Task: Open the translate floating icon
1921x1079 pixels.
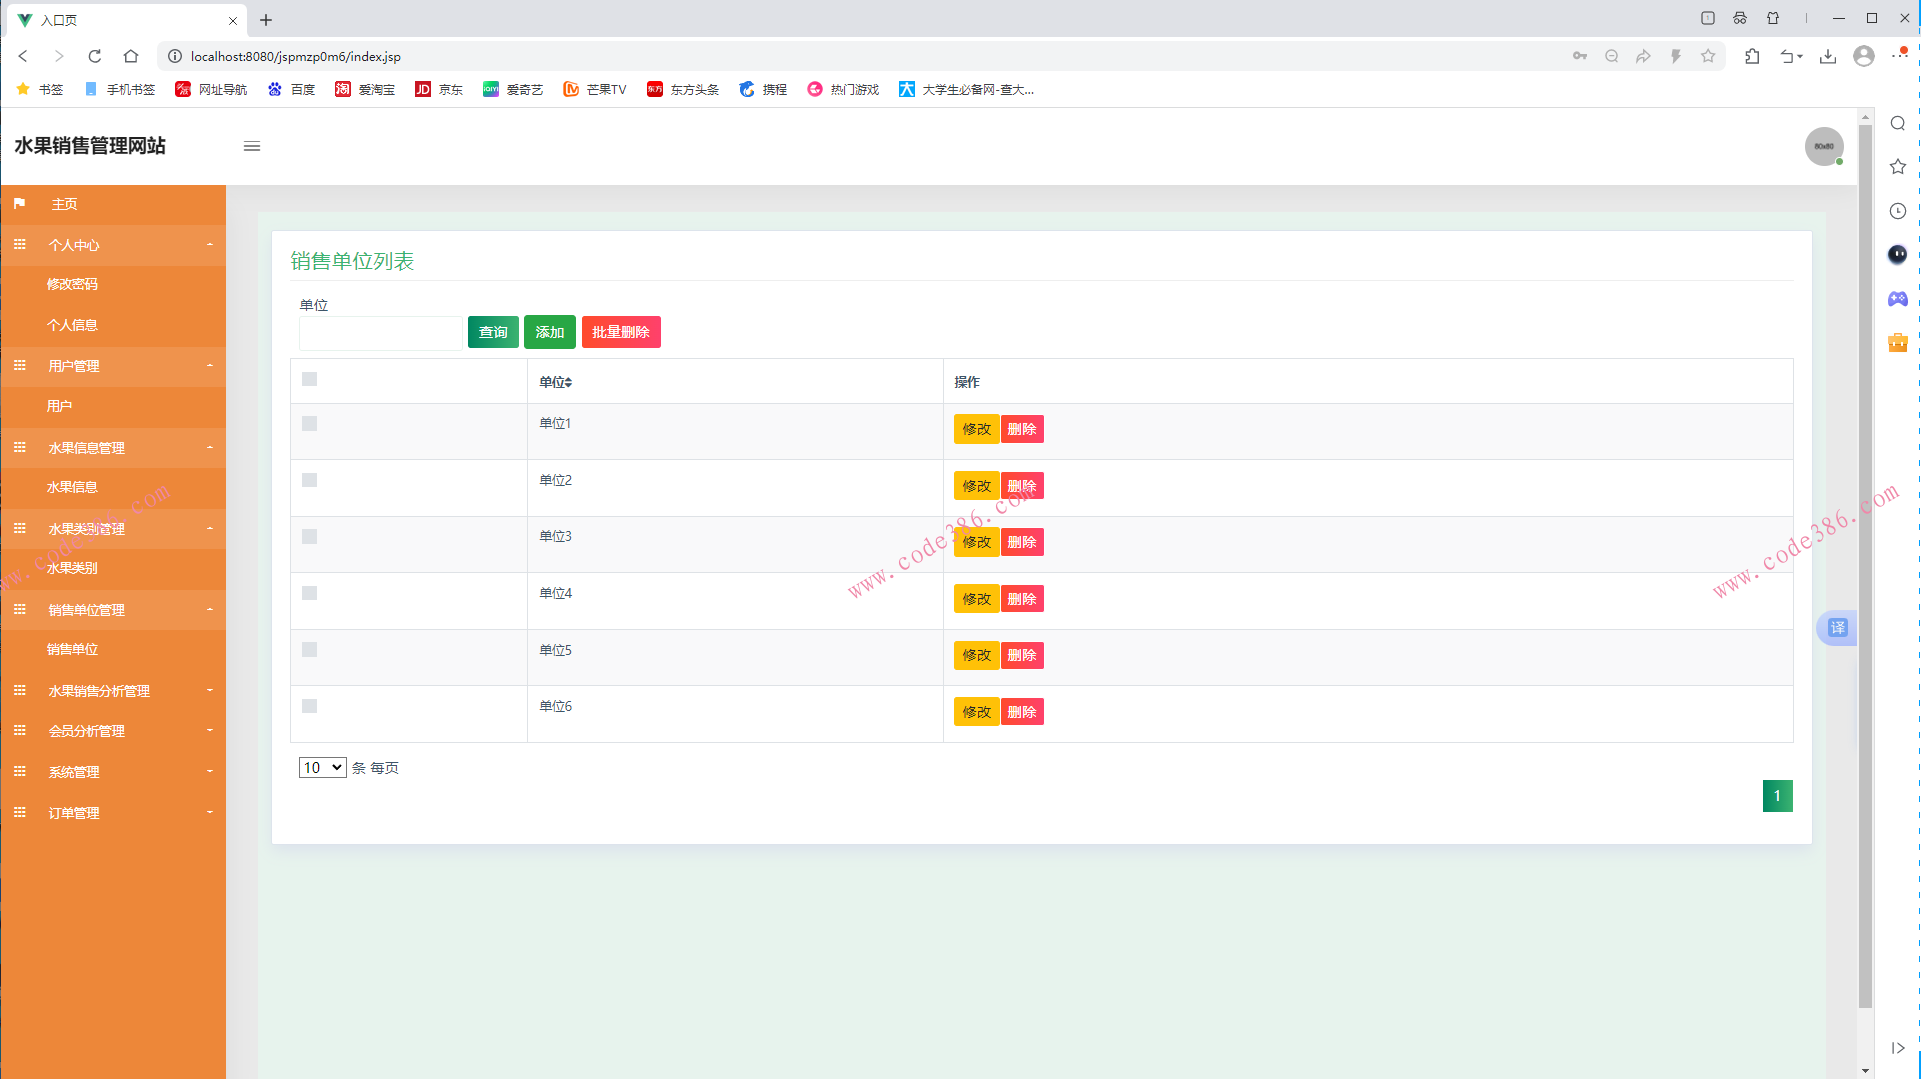Action: (1837, 628)
